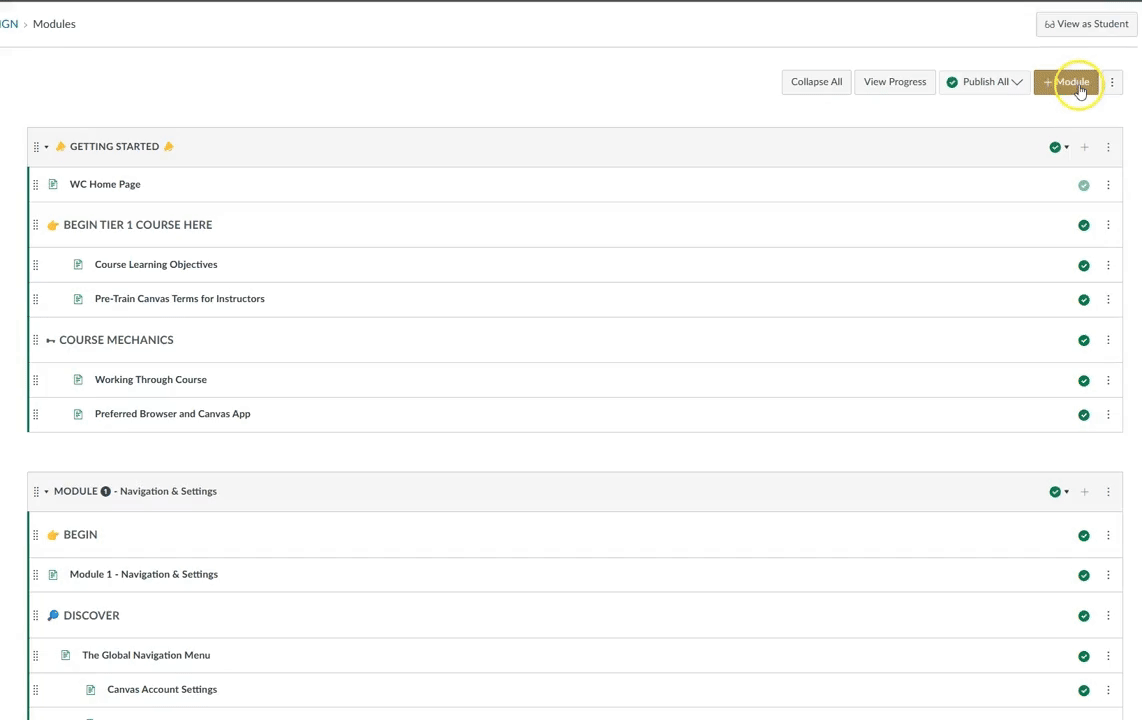1142x720 pixels.
Task: Click options dots for Working Through Course
Action: [1108, 381]
